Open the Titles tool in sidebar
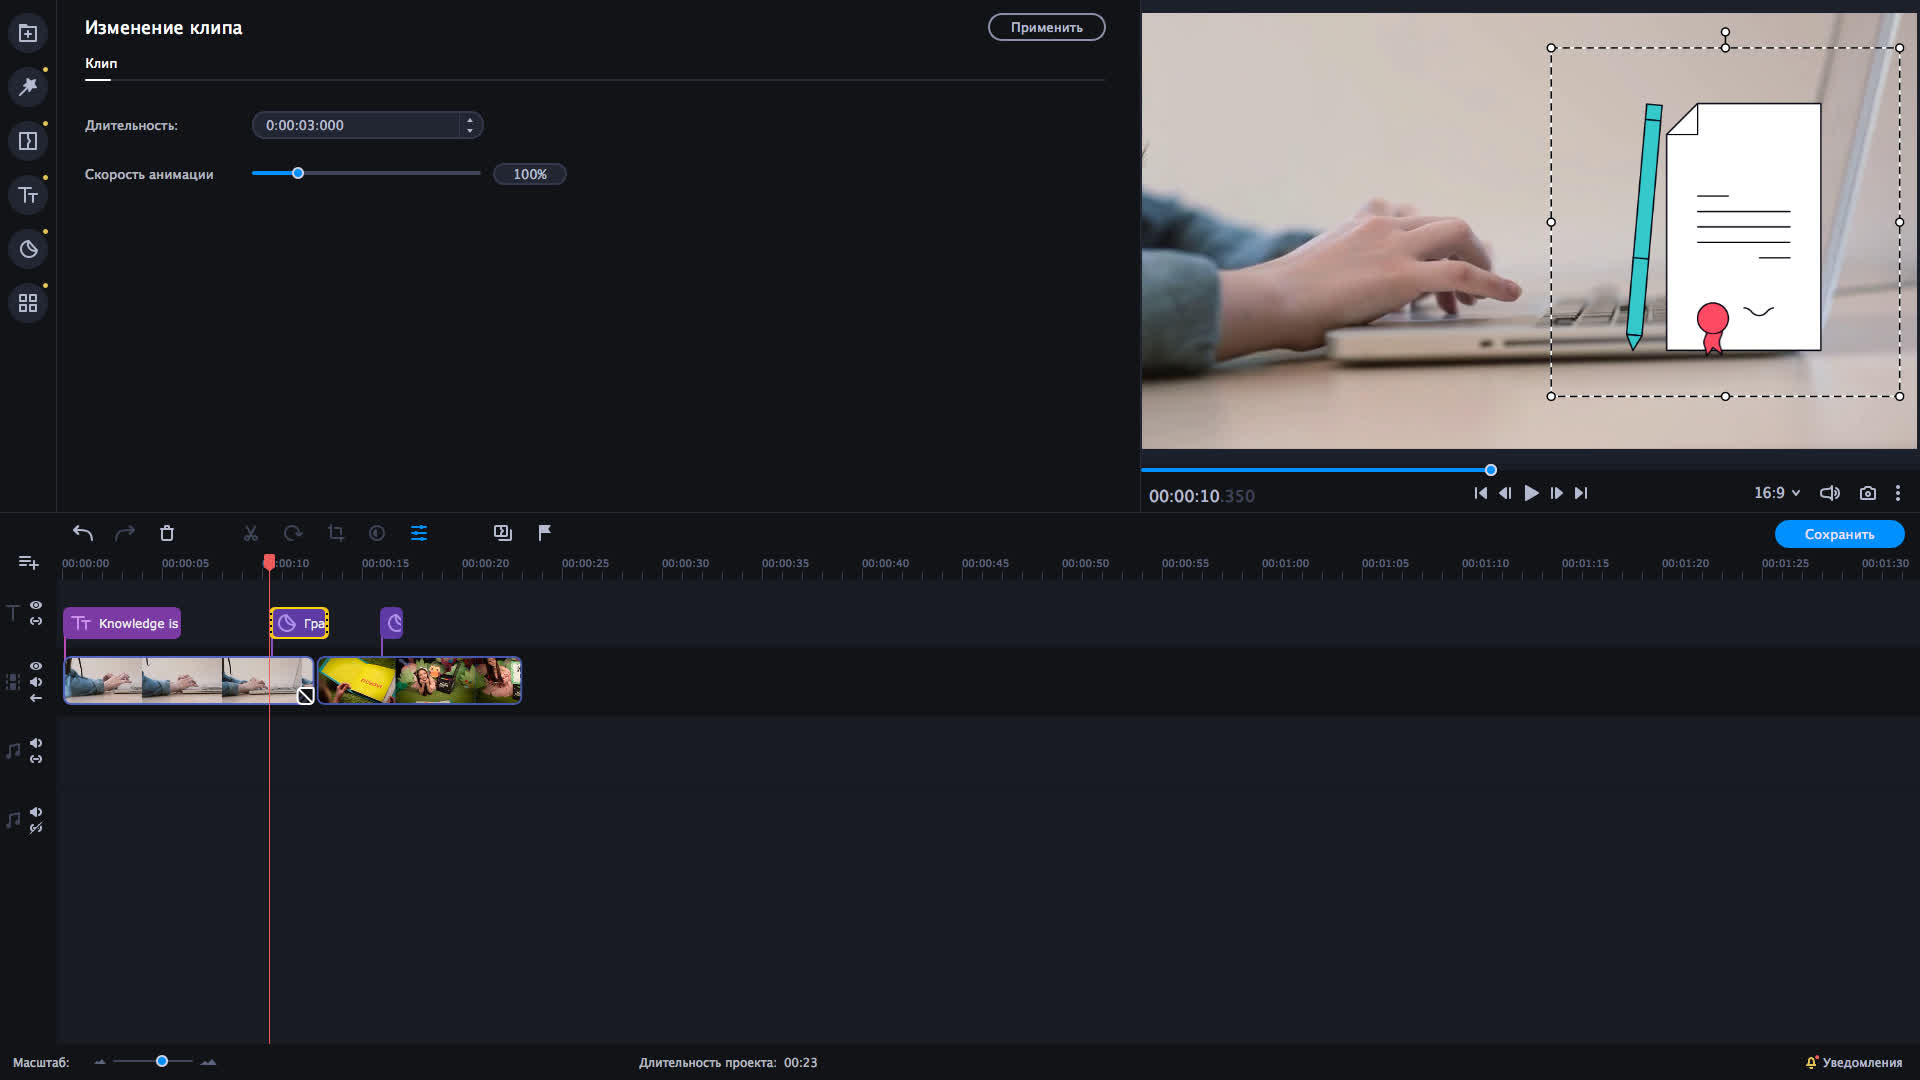 click(x=28, y=195)
